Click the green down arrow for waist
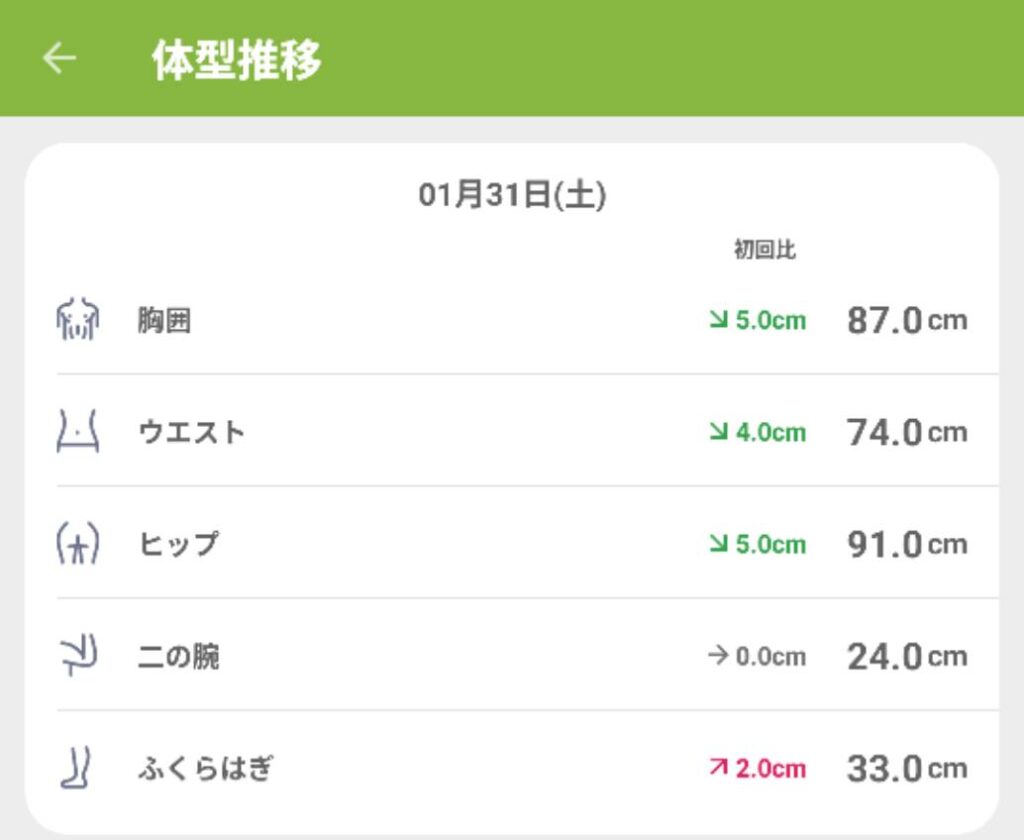The height and width of the screenshot is (840, 1024). click(x=718, y=433)
